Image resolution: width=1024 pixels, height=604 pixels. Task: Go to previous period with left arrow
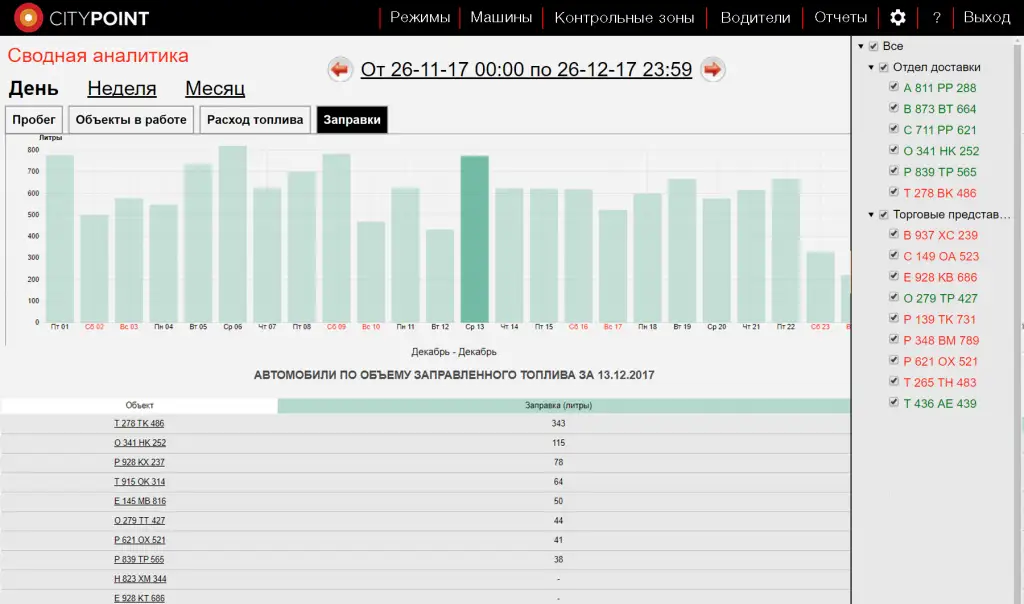click(340, 69)
